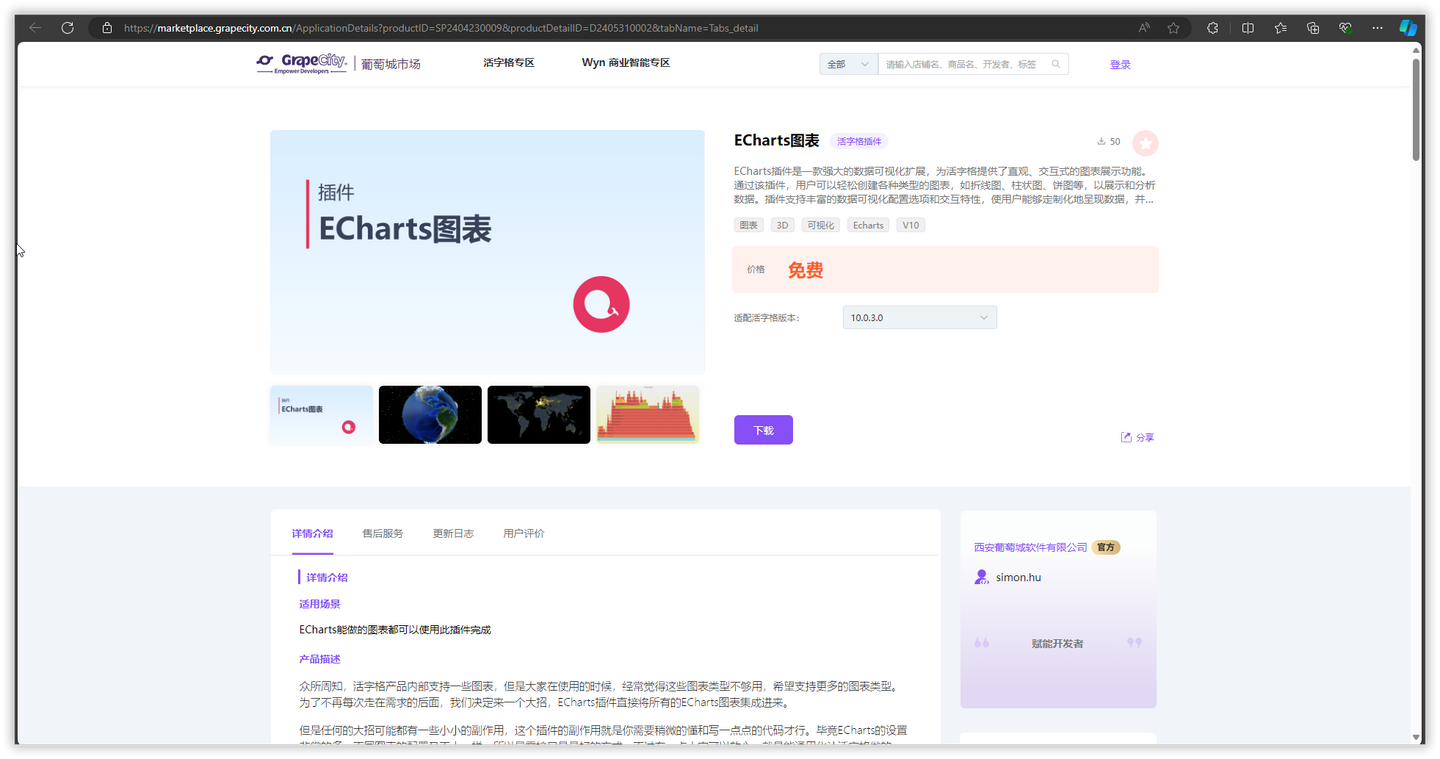Click the favorites star in address bar

(1172, 27)
